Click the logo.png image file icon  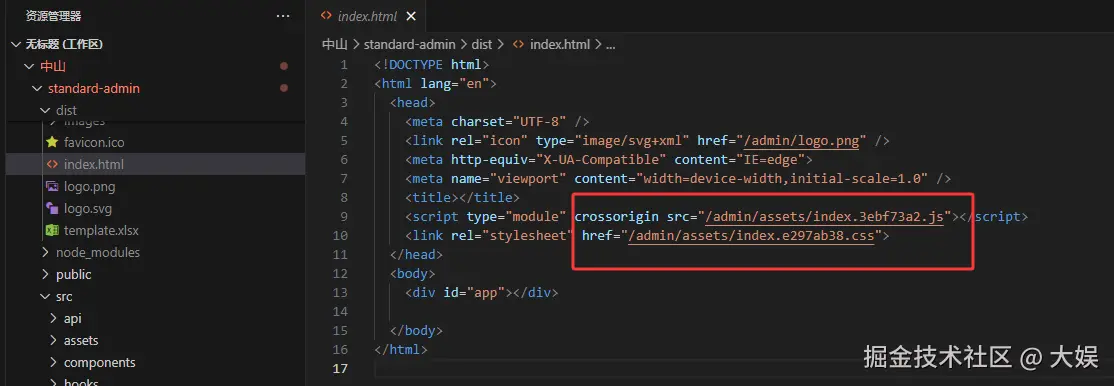tap(52, 187)
